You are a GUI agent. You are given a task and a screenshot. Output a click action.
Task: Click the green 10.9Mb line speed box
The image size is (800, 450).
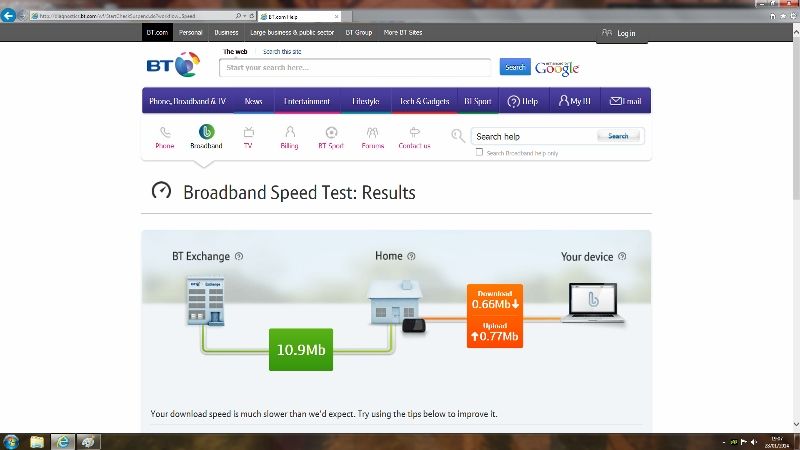301,349
